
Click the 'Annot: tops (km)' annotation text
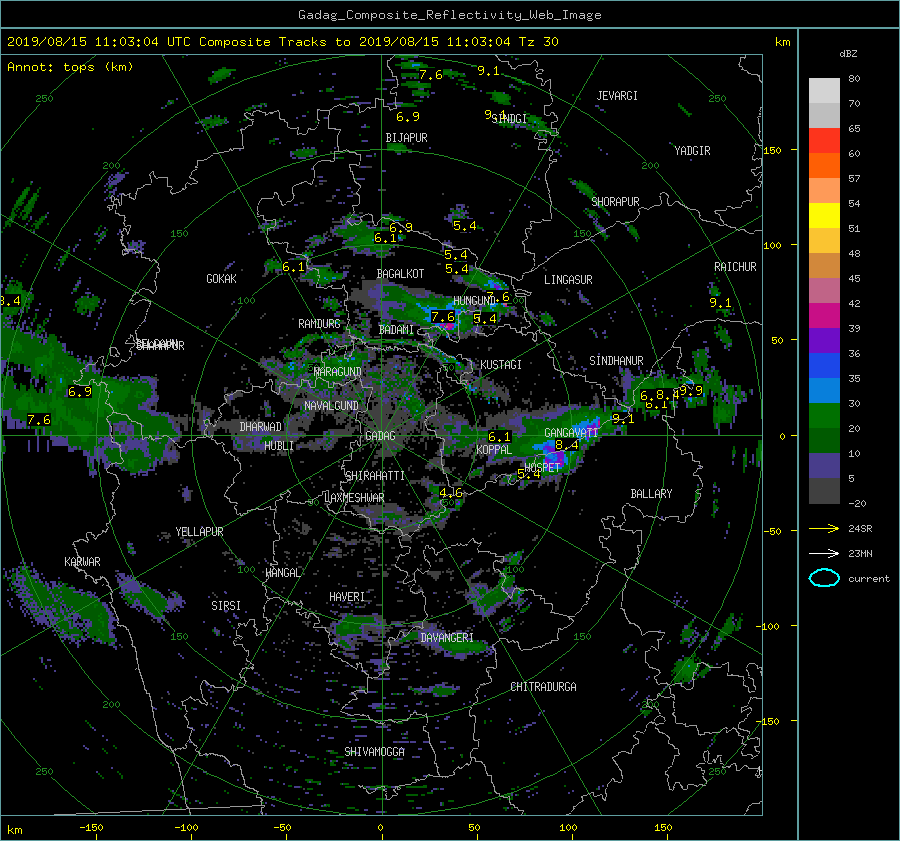click(x=70, y=67)
